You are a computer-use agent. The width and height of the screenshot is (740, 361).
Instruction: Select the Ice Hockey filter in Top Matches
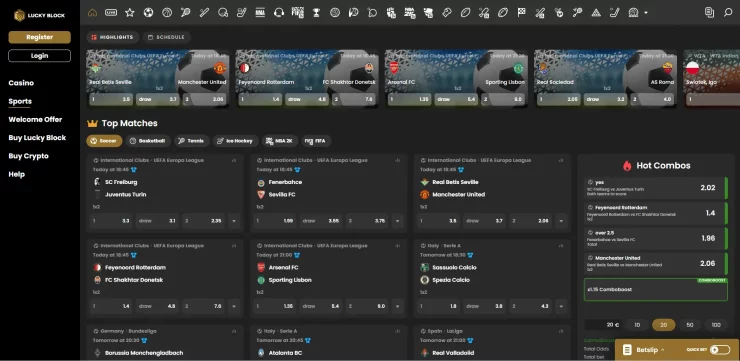(235, 141)
